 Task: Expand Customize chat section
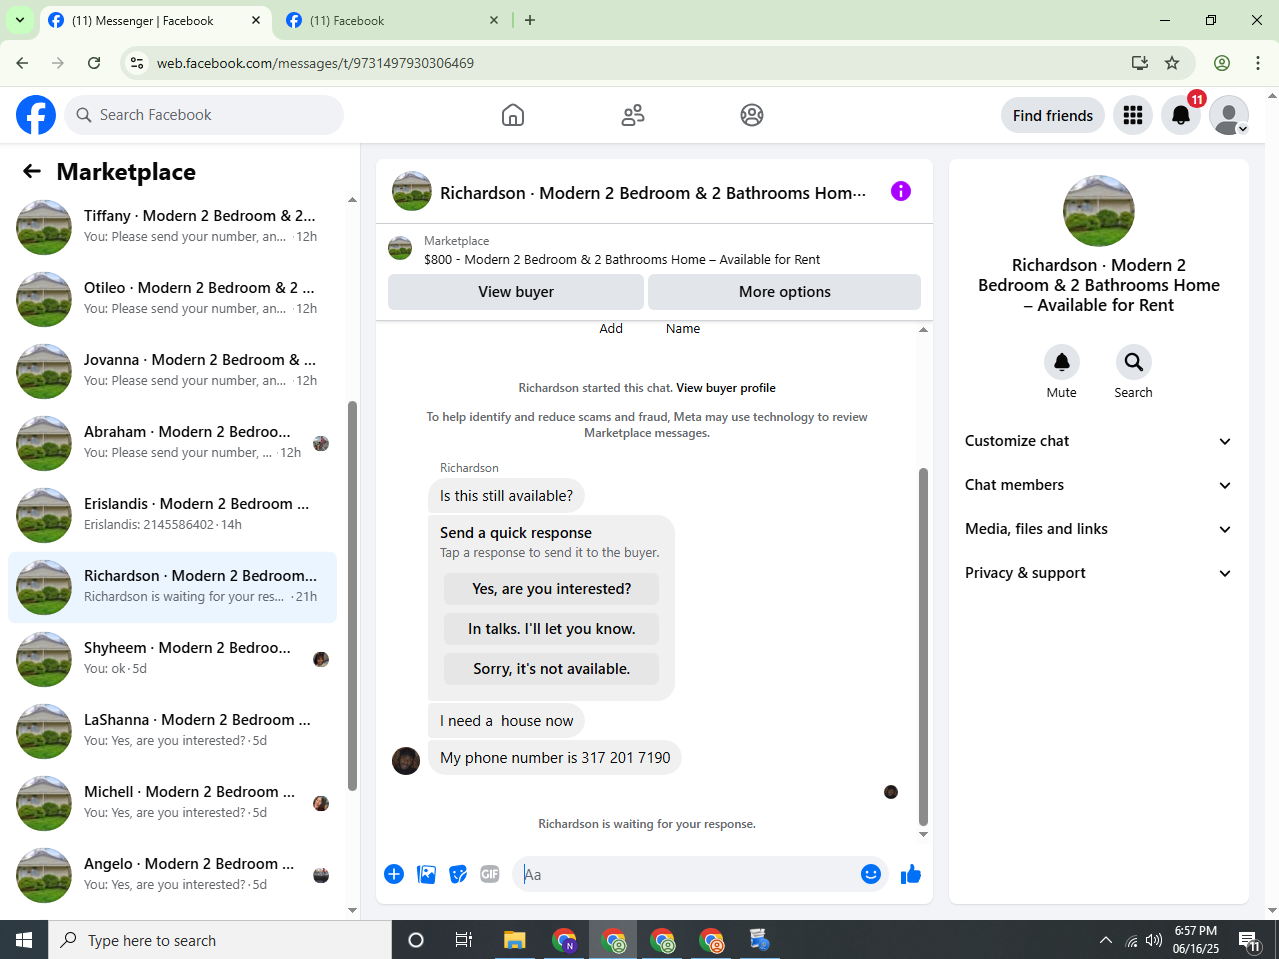point(1098,441)
